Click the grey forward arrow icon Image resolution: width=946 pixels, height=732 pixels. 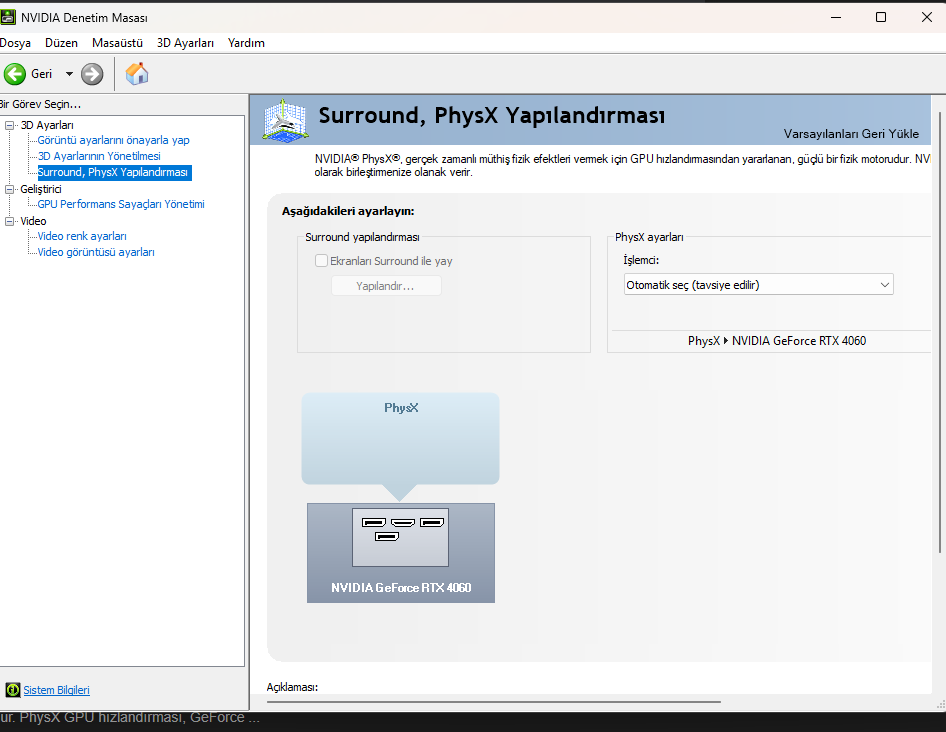click(x=92, y=74)
